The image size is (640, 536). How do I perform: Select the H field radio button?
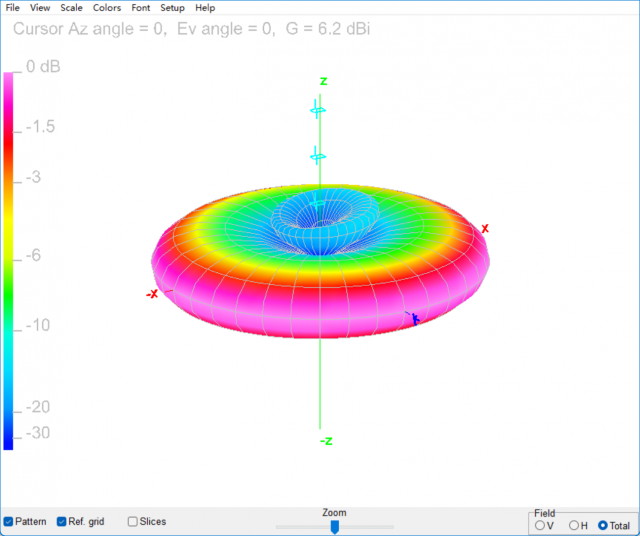[x=573, y=525]
